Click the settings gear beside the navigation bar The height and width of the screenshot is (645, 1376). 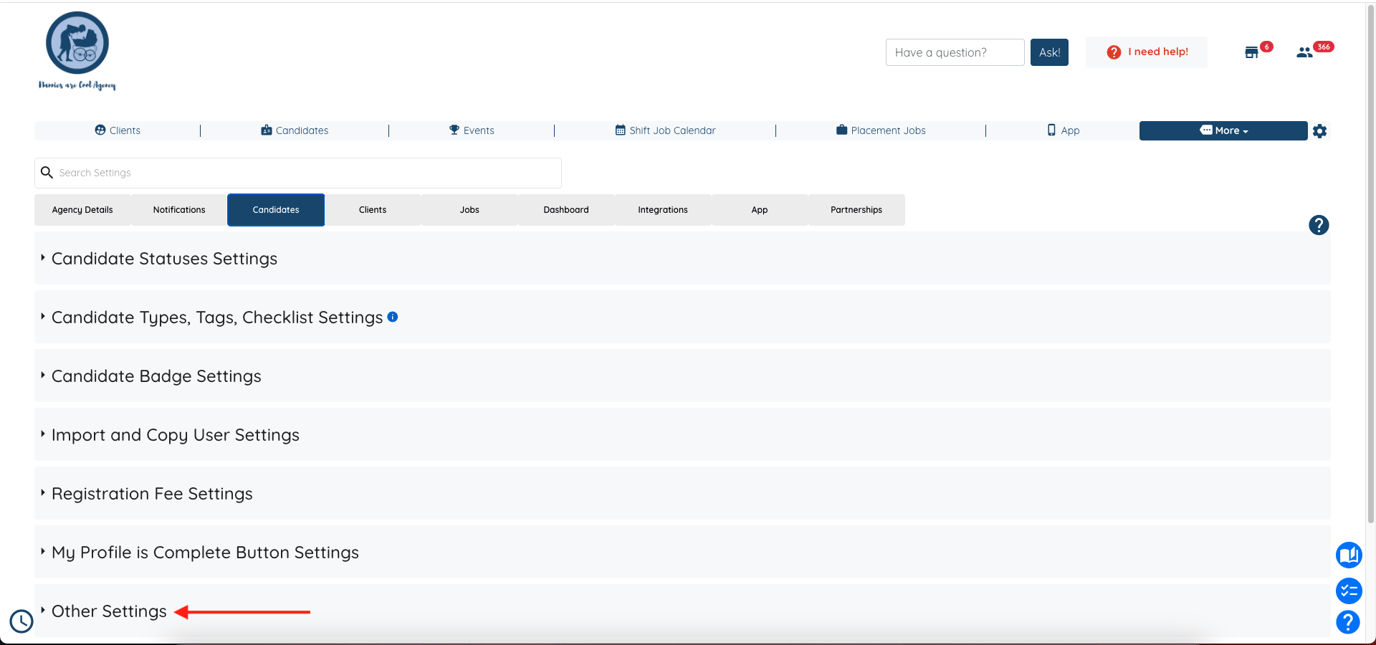[x=1320, y=130]
